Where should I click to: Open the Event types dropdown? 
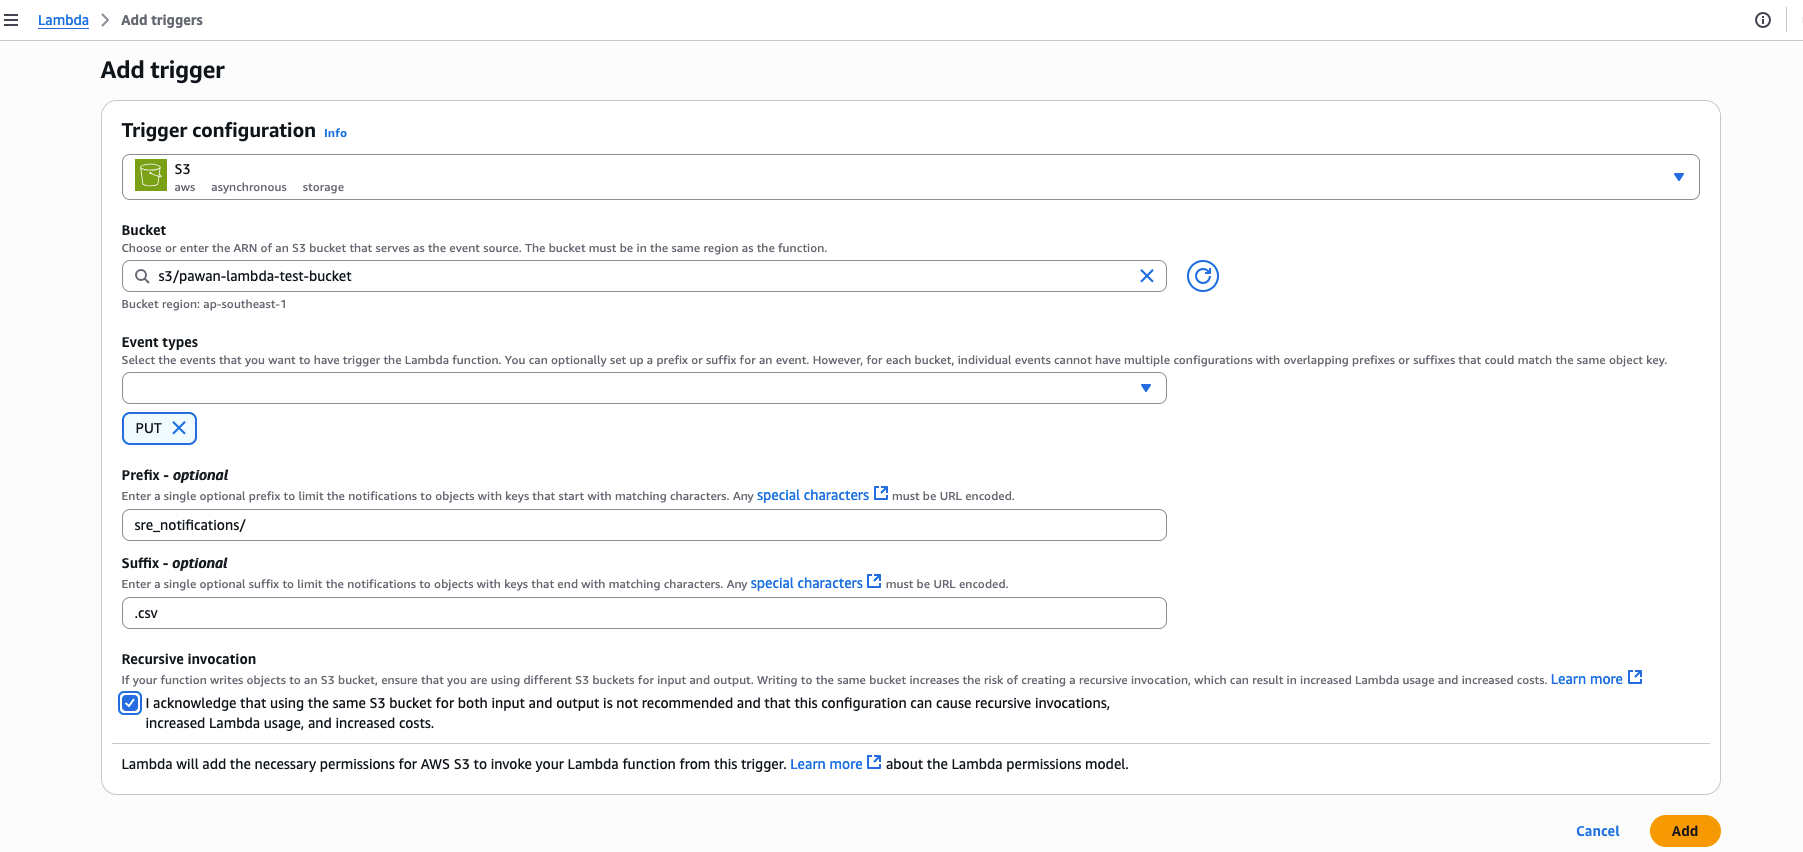[644, 388]
